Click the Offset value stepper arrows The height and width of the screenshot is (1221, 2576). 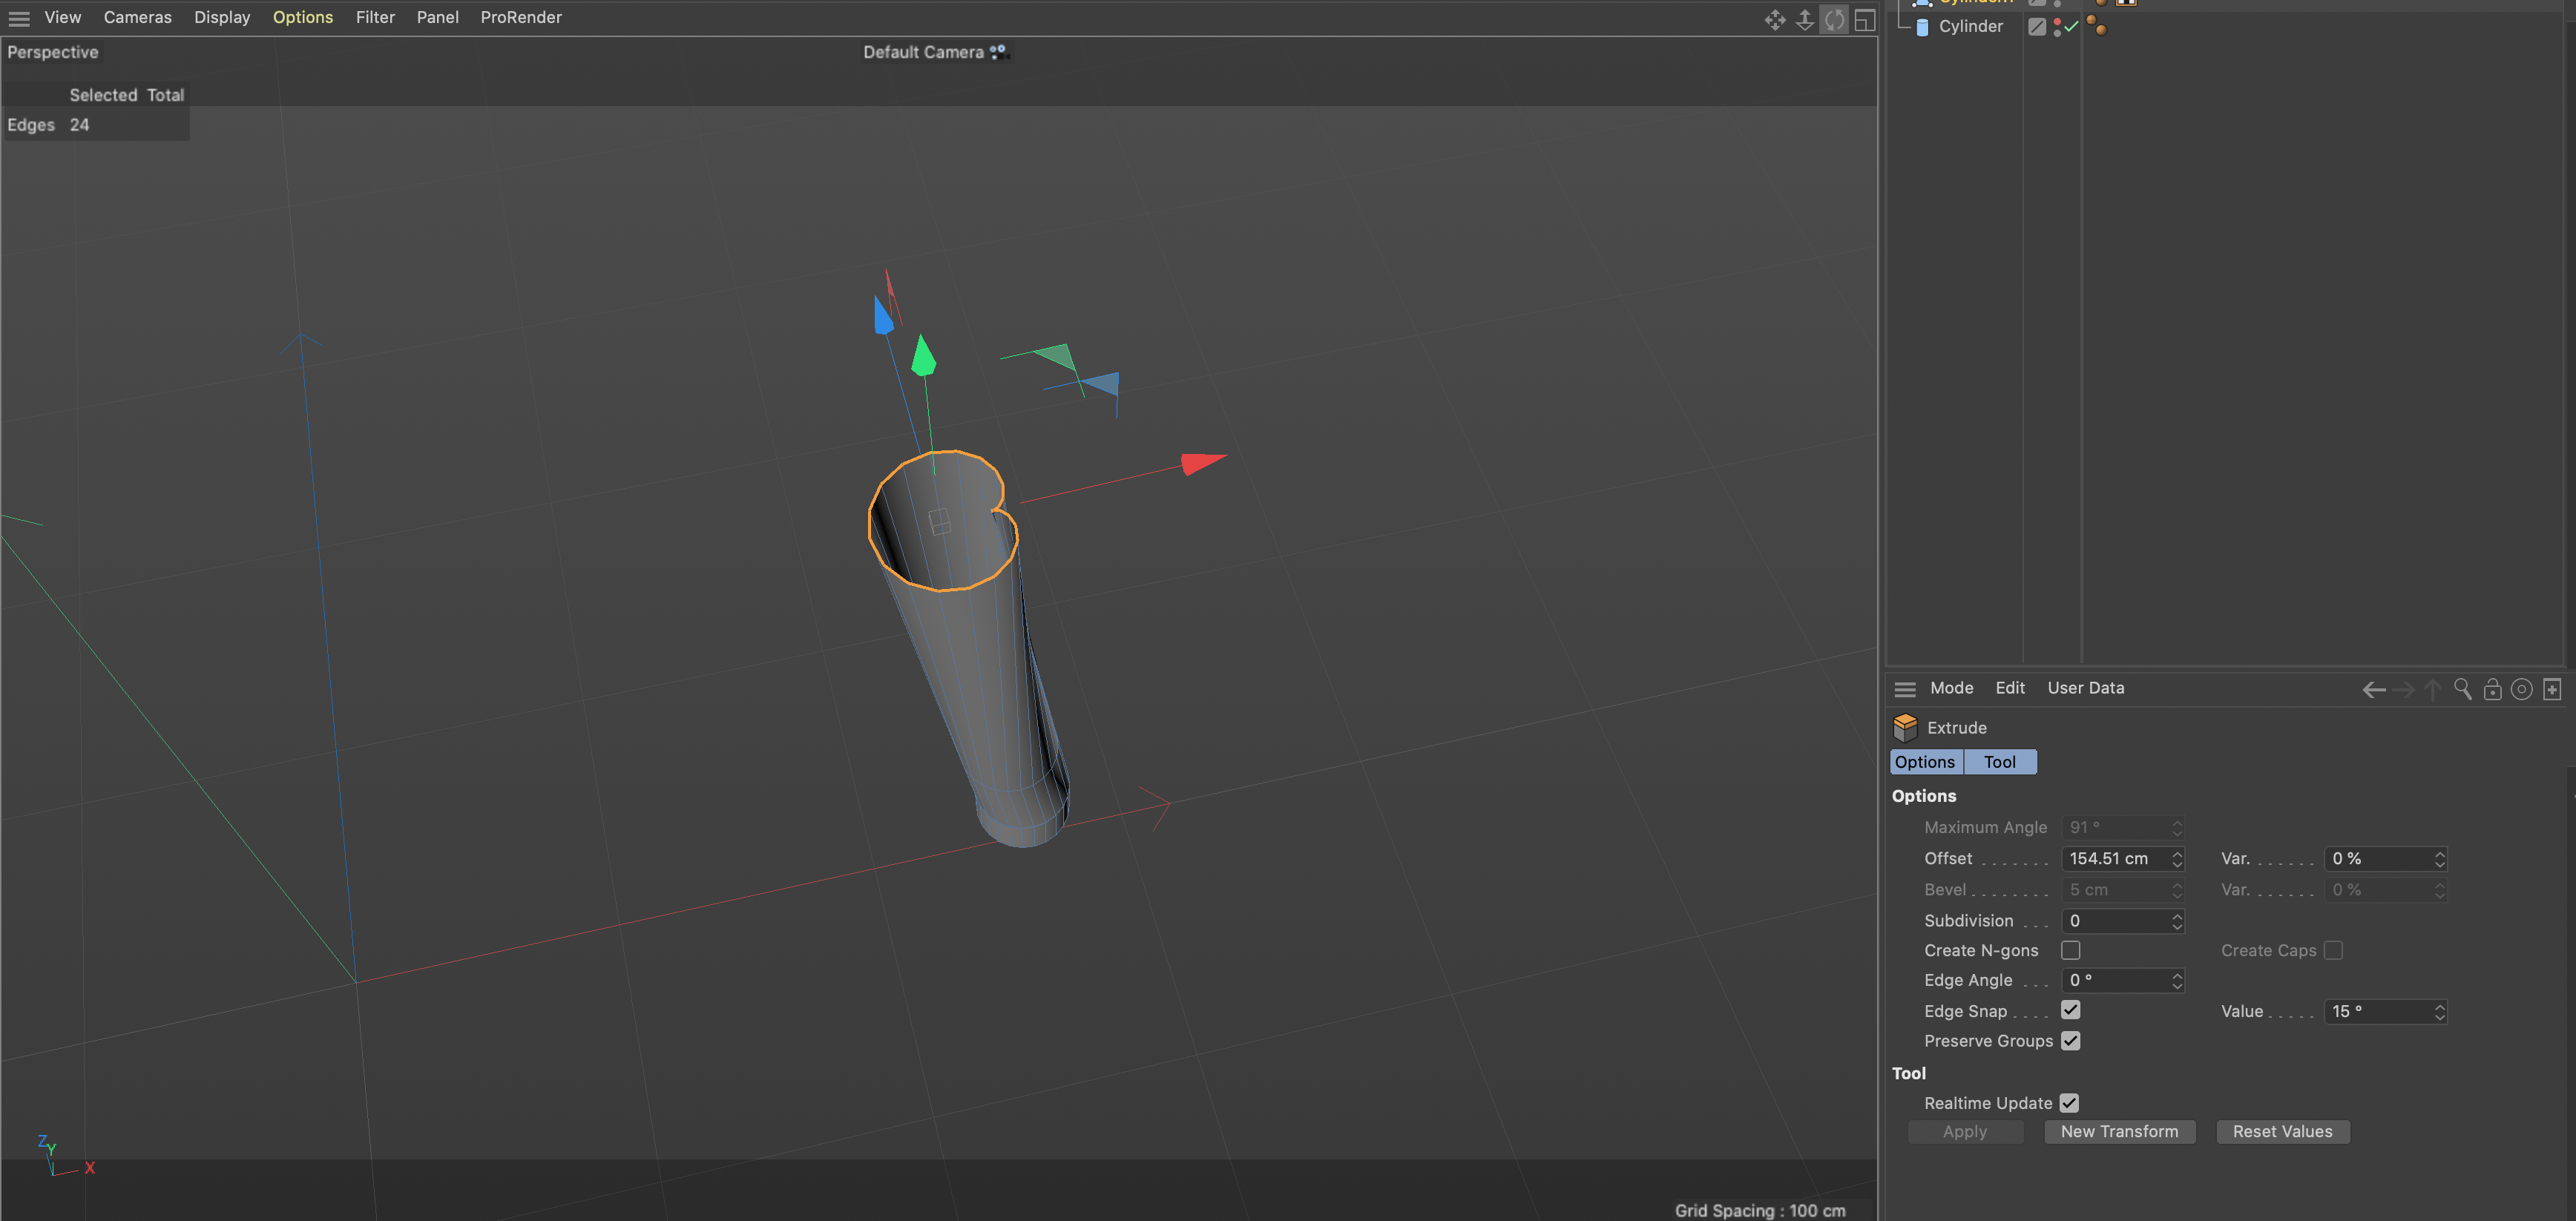click(2176, 859)
